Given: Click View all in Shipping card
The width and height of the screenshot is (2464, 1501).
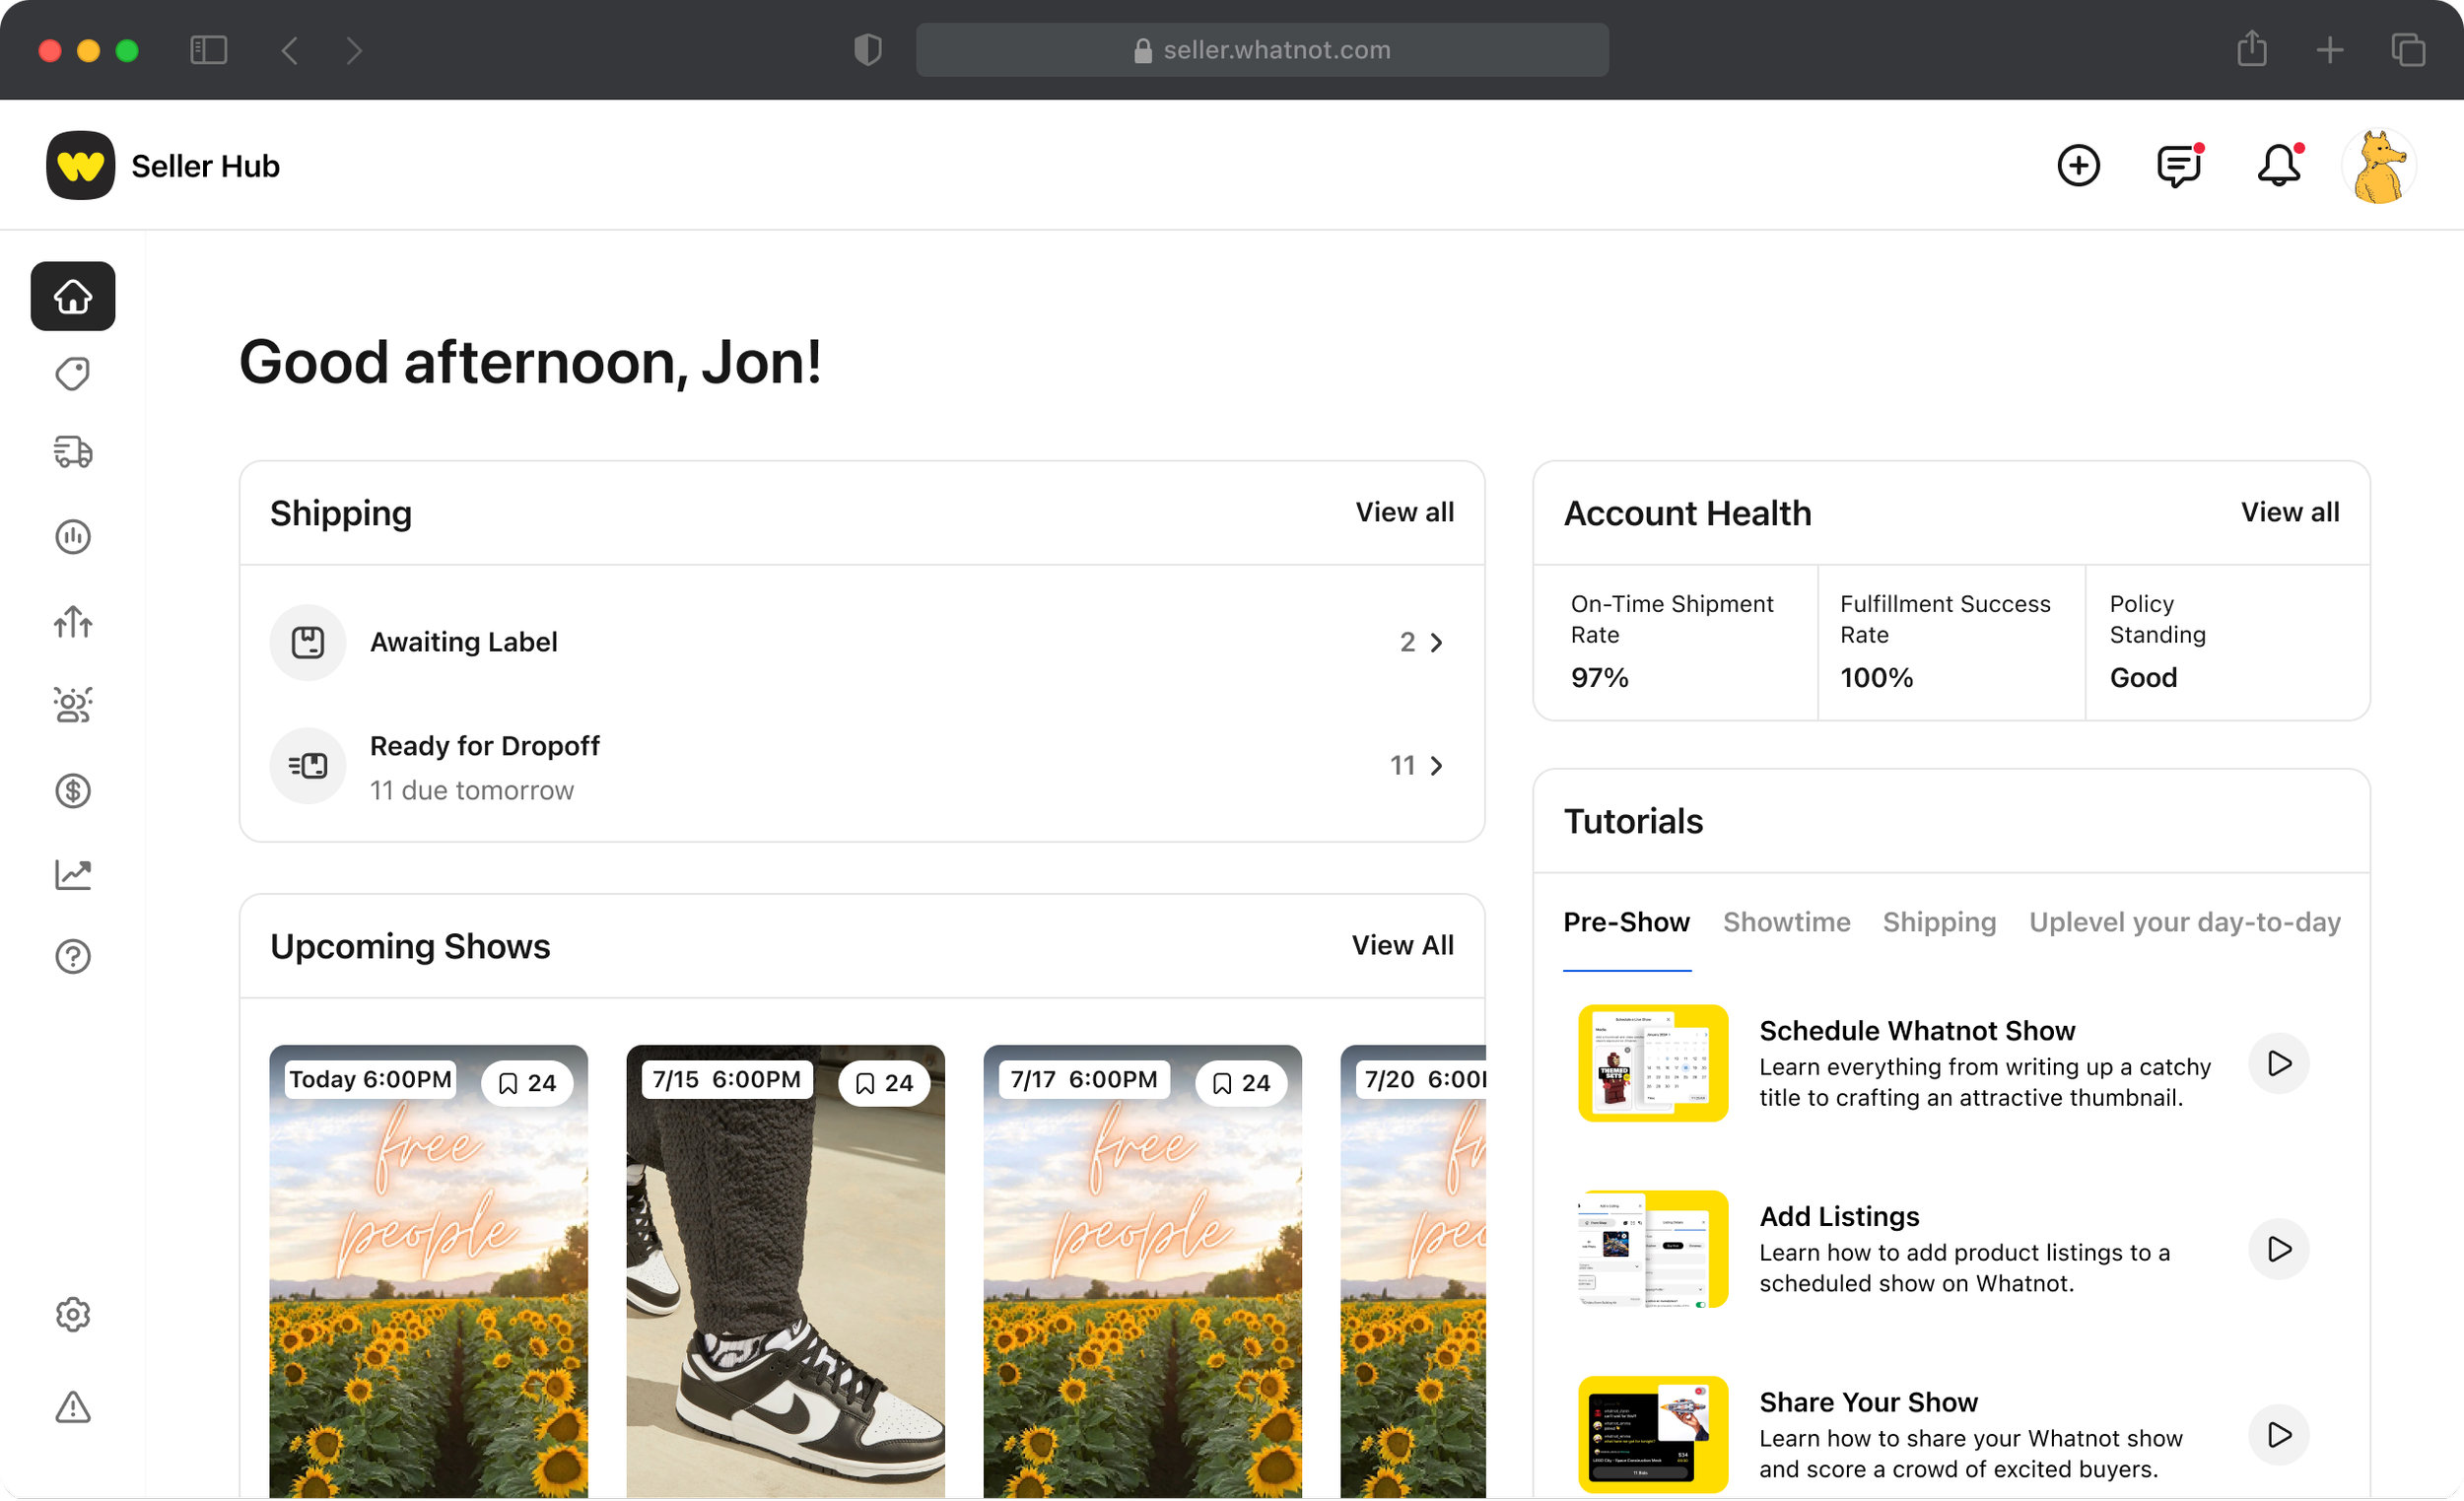Looking at the screenshot, I should (1404, 512).
